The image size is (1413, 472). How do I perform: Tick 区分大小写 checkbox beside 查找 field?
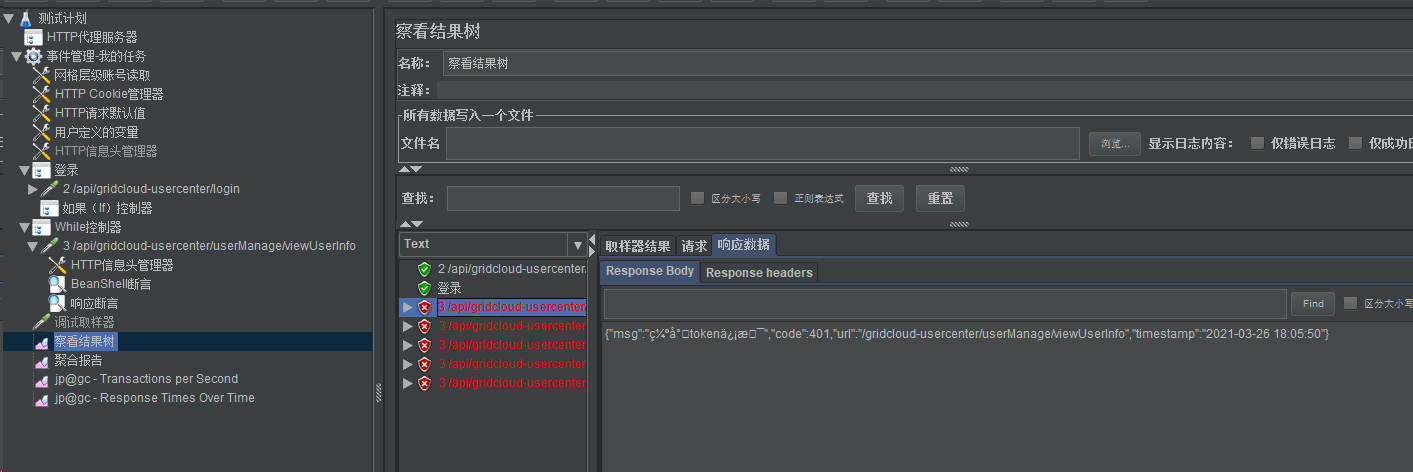pos(698,198)
